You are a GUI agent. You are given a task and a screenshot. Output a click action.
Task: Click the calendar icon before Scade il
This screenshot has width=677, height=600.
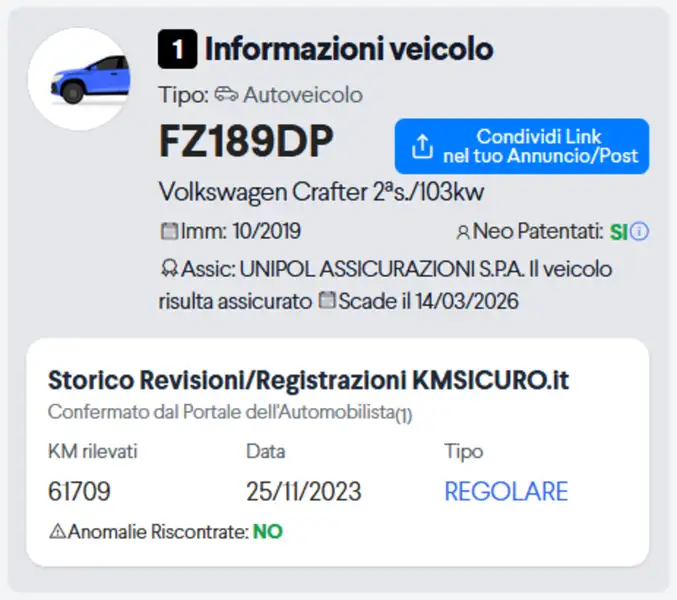(x=327, y=300)
